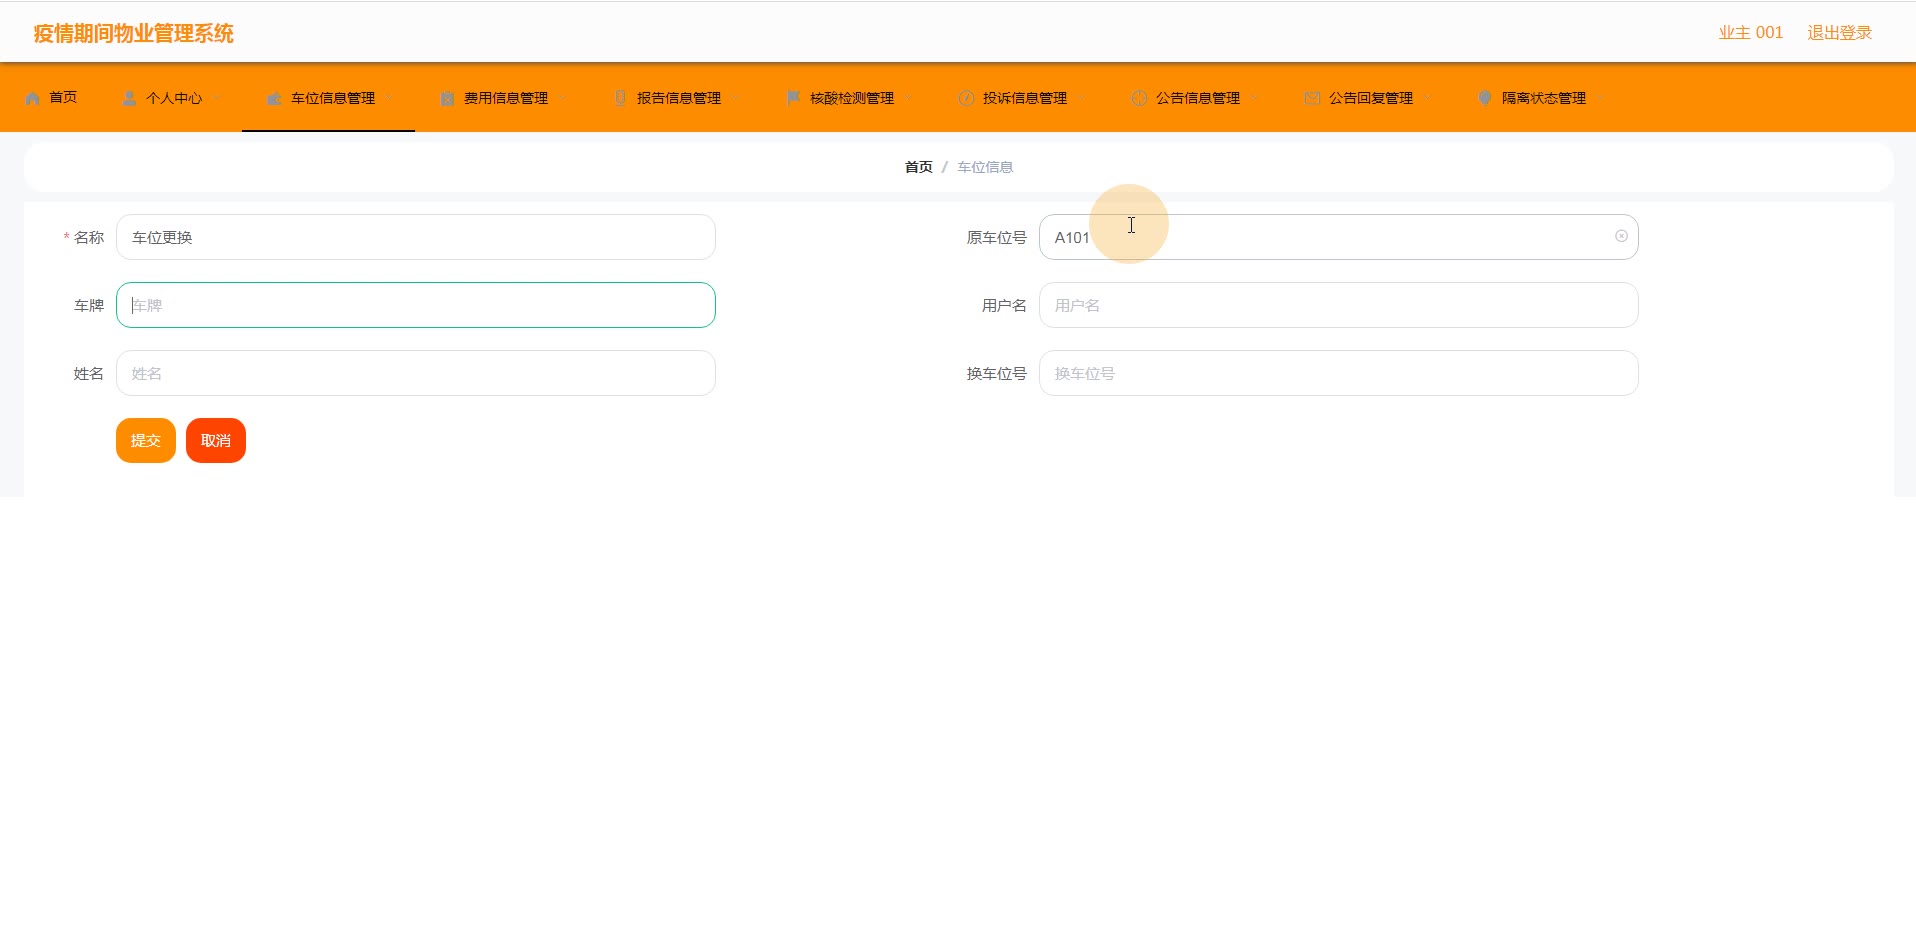The height and width of the screenshot is (934, 1916).
Task: Click the 用户名 input field
Action: point(1339,305)
